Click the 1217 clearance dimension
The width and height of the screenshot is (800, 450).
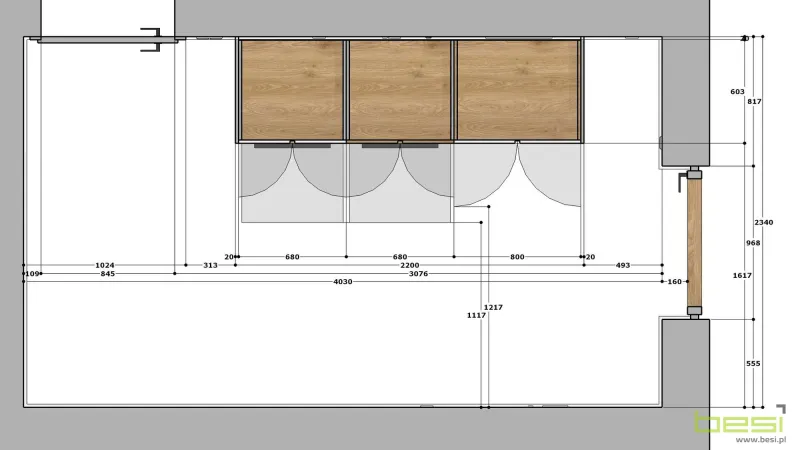(493, 308)
